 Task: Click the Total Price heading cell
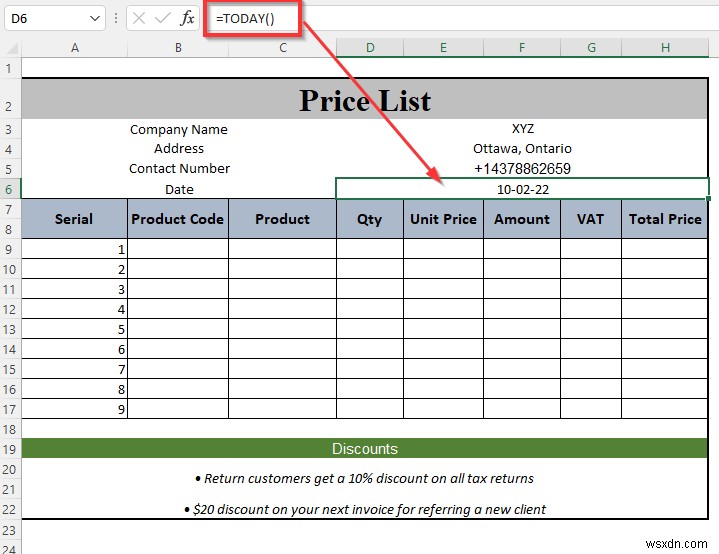click(x=665, y=219)
